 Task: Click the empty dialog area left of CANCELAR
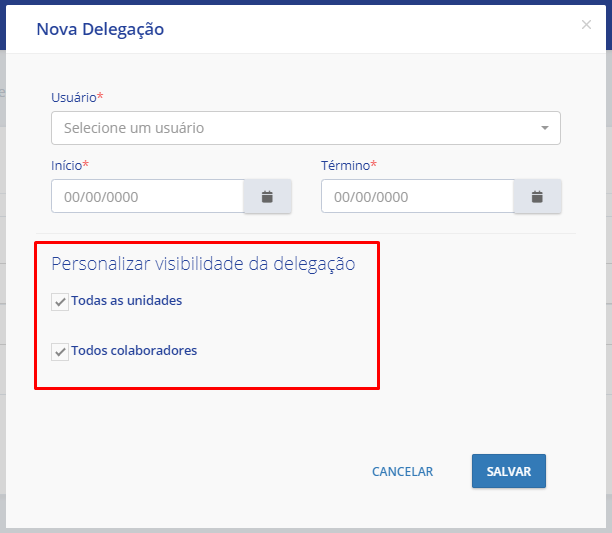(200, 471)
